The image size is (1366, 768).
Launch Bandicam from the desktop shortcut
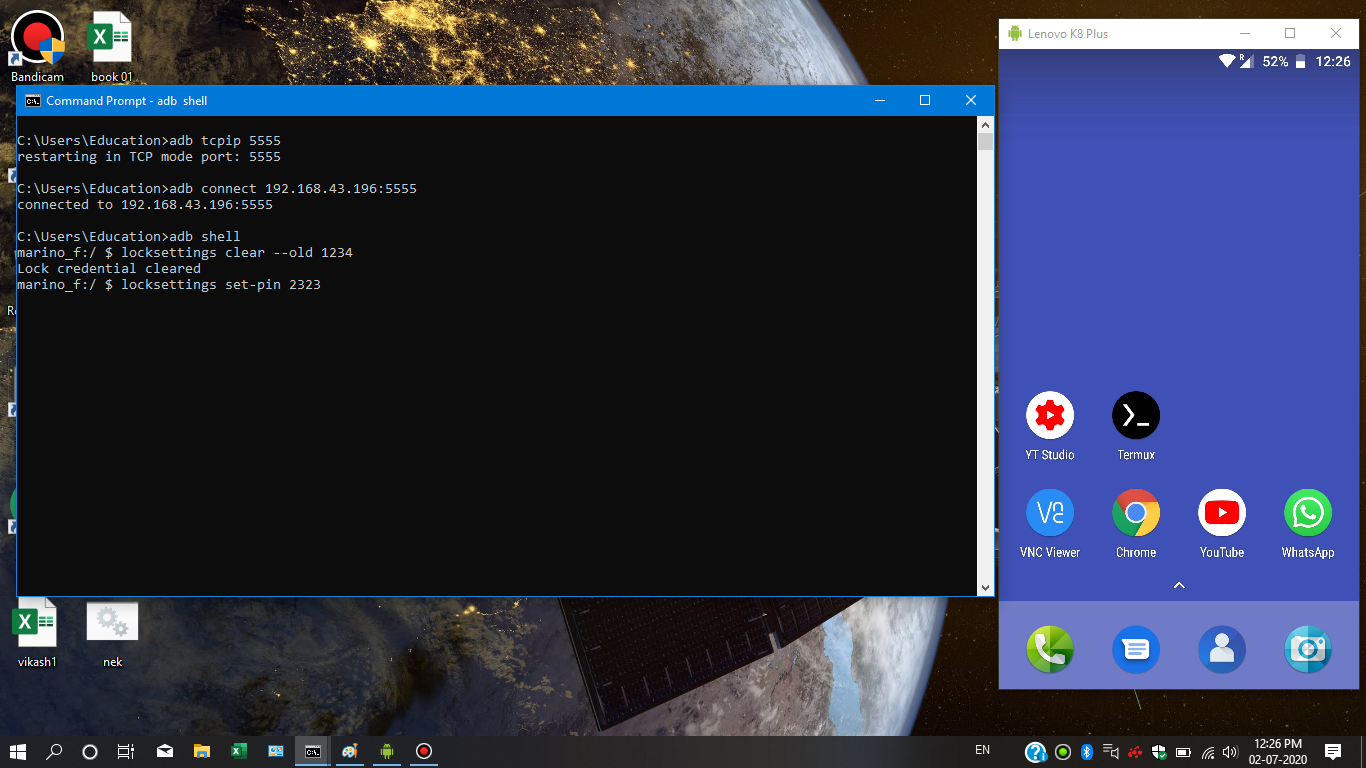37,37
